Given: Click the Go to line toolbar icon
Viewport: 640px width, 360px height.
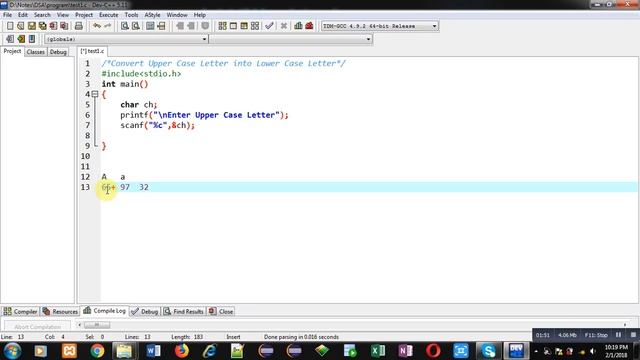Looking at the screenshot, I should tap(161, 26).
